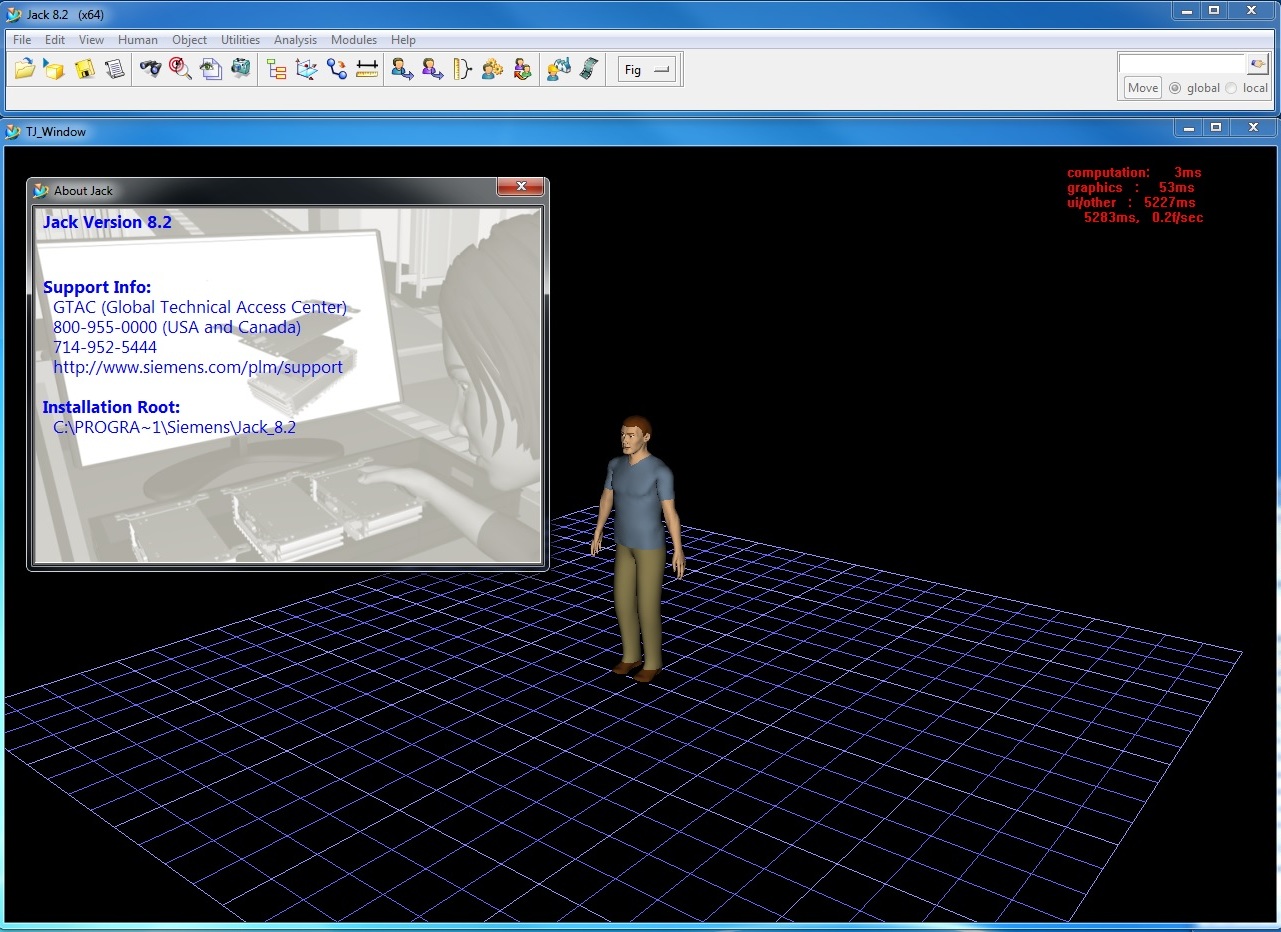Viewport: 1281px width, 932px height.
Task: Click the hand pointer icon beside the search field
Action: click(x=1258, y=63)
